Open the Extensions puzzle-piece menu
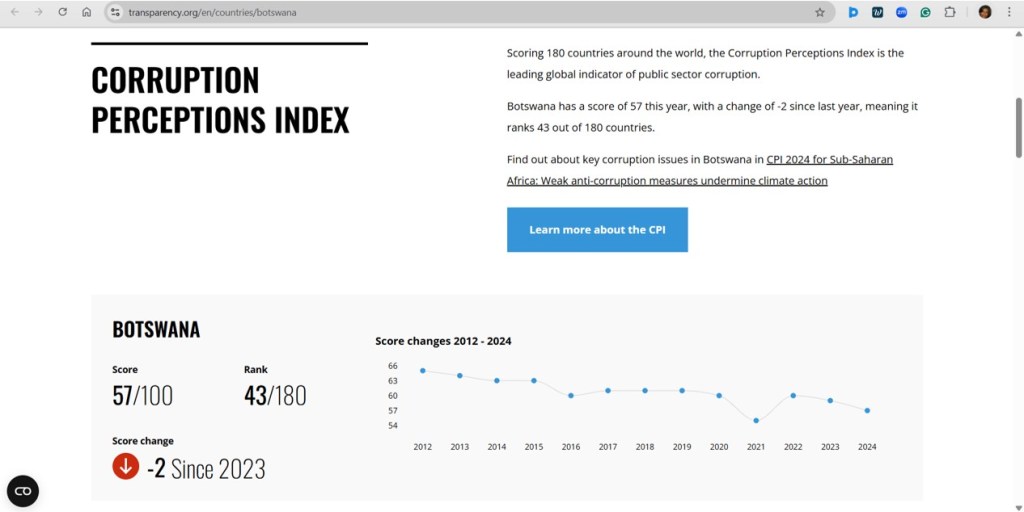Image resolution: width=1024 pixels, height=512 pixels. click(x=950, y=12)
